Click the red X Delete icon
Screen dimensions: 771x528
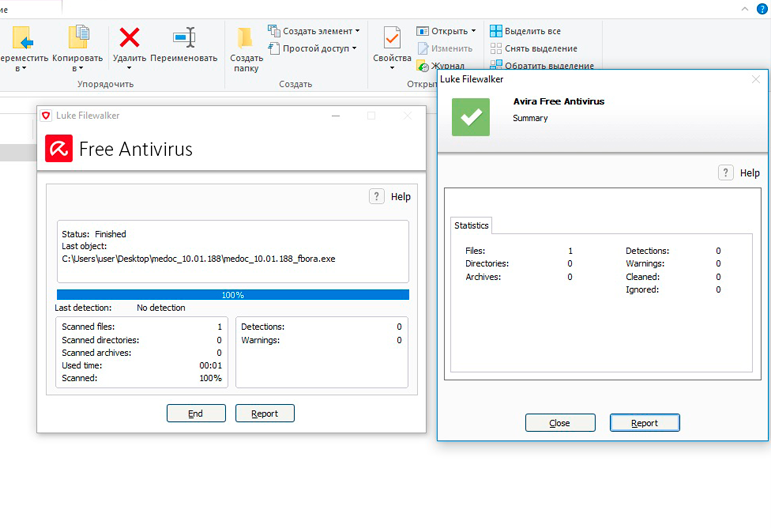129,37
